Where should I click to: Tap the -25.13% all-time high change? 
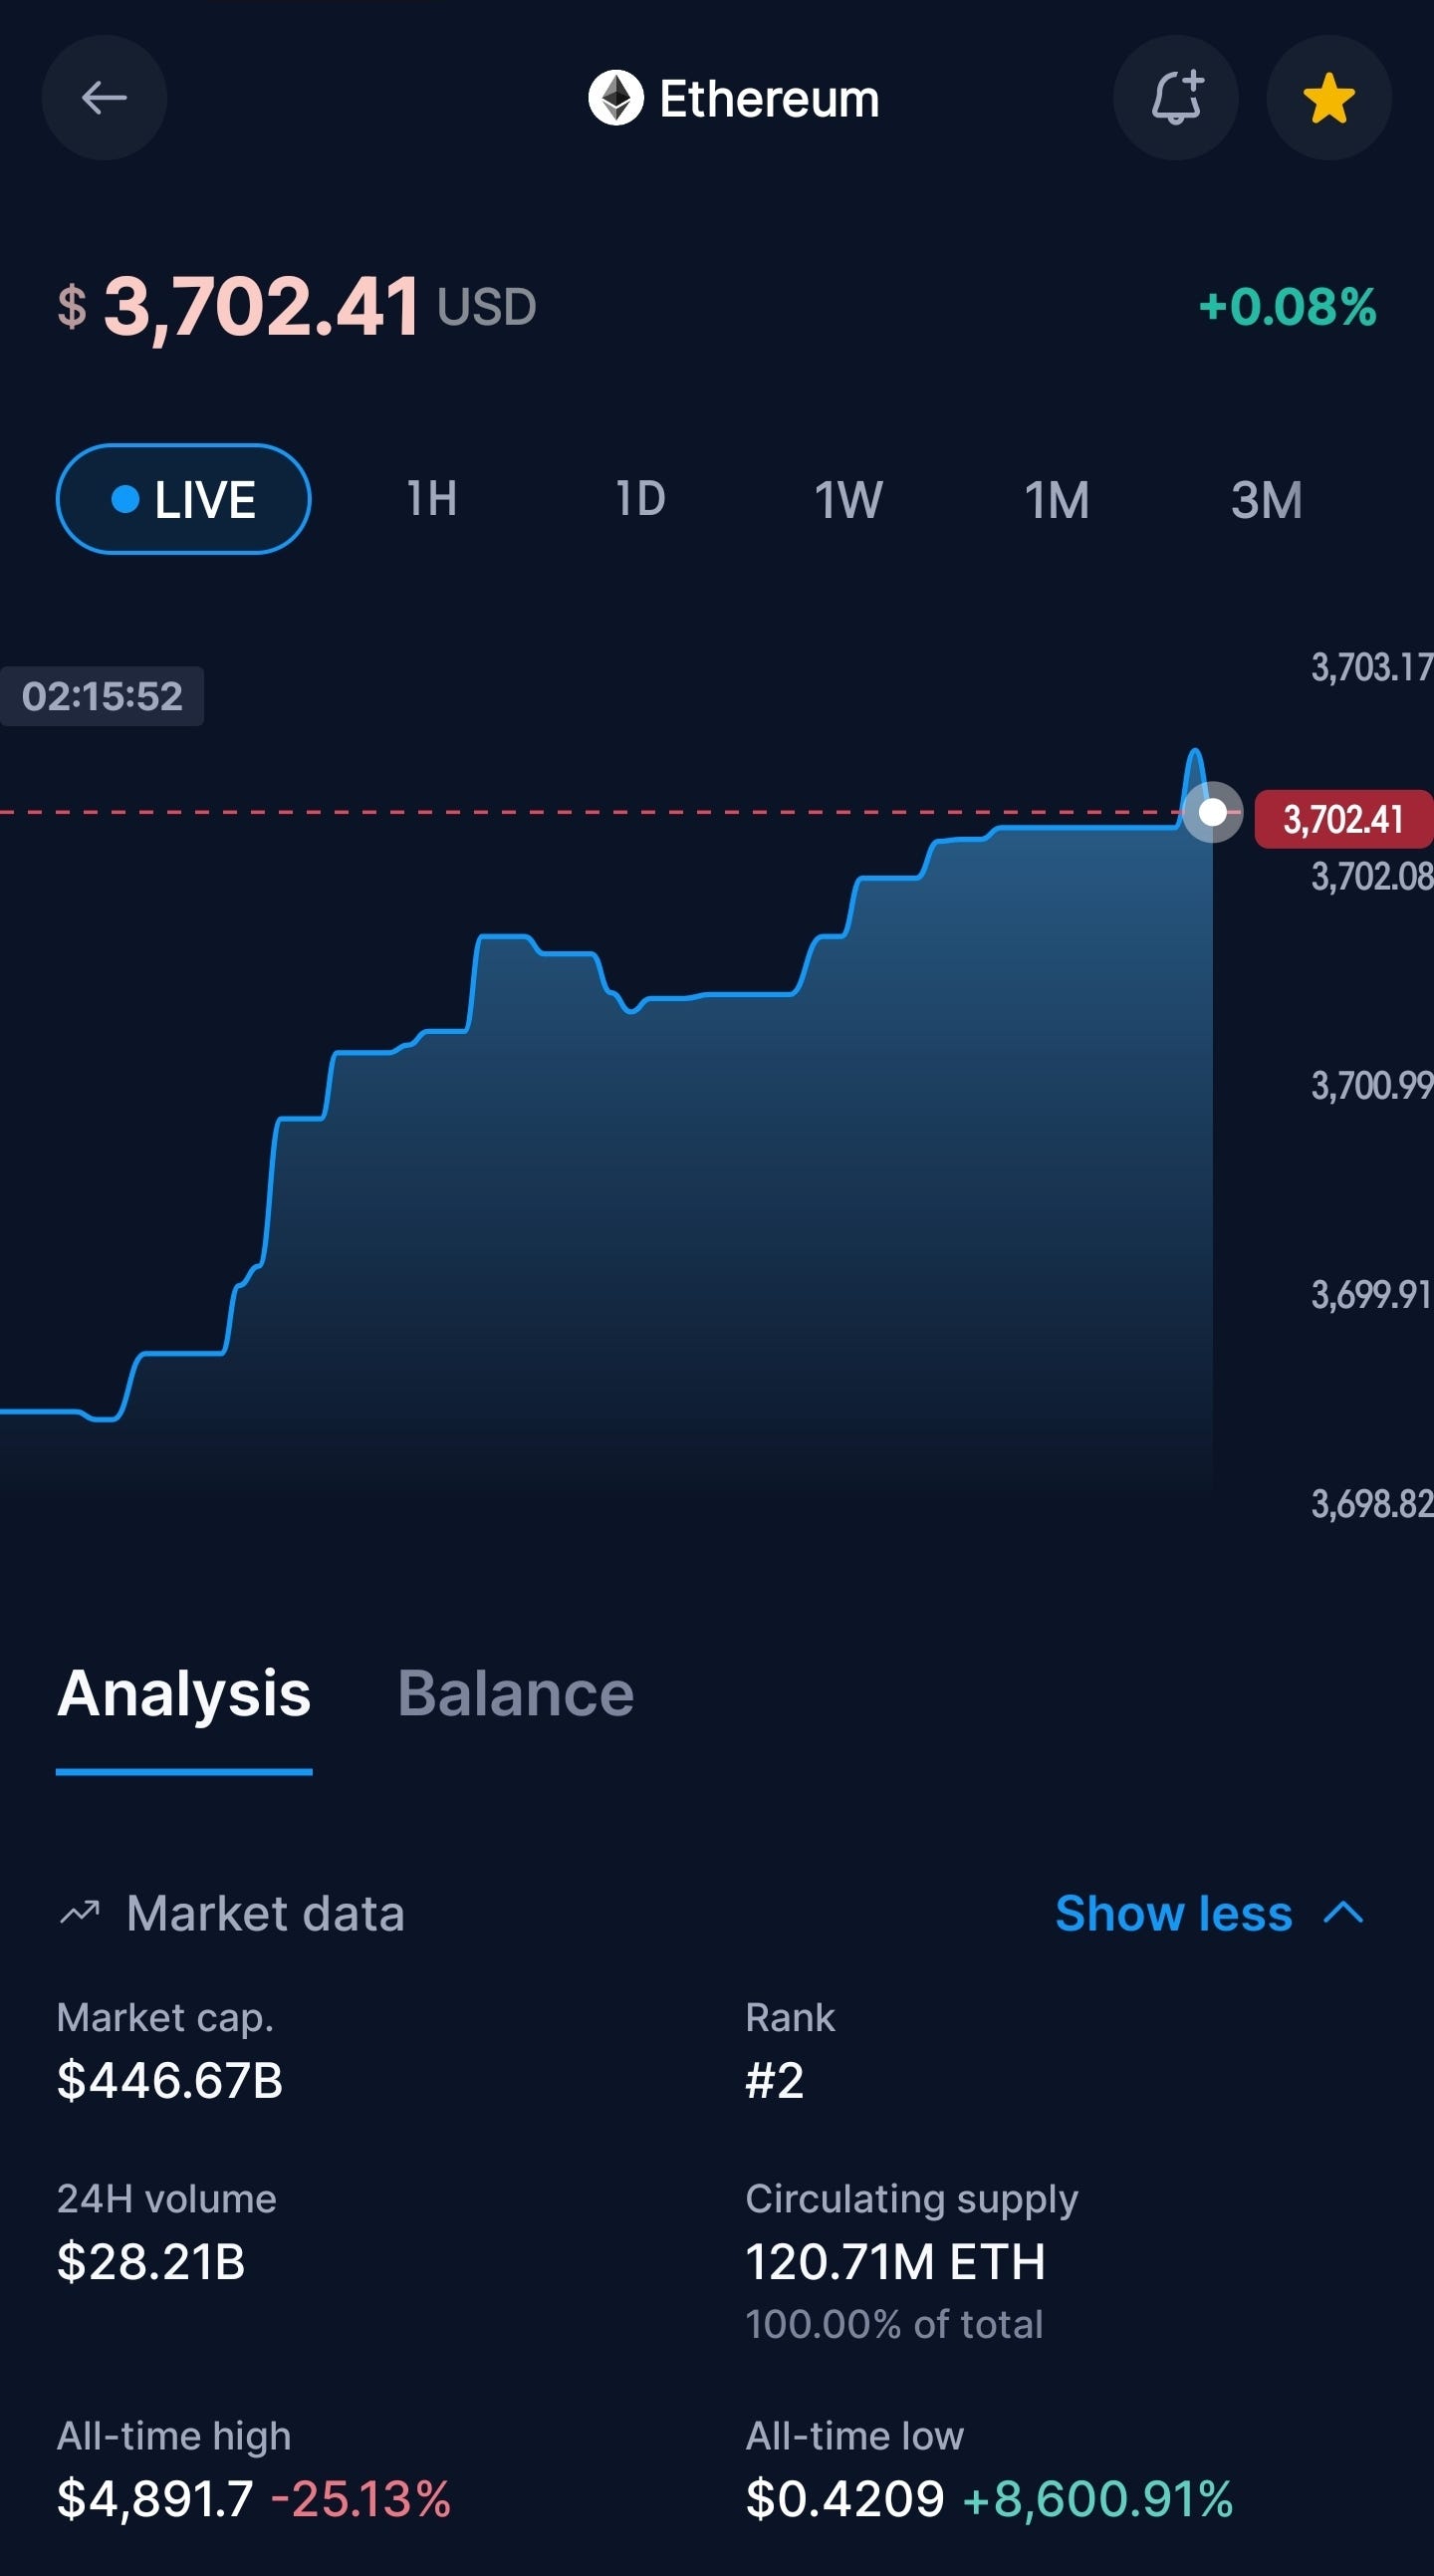click(361, 2499)
